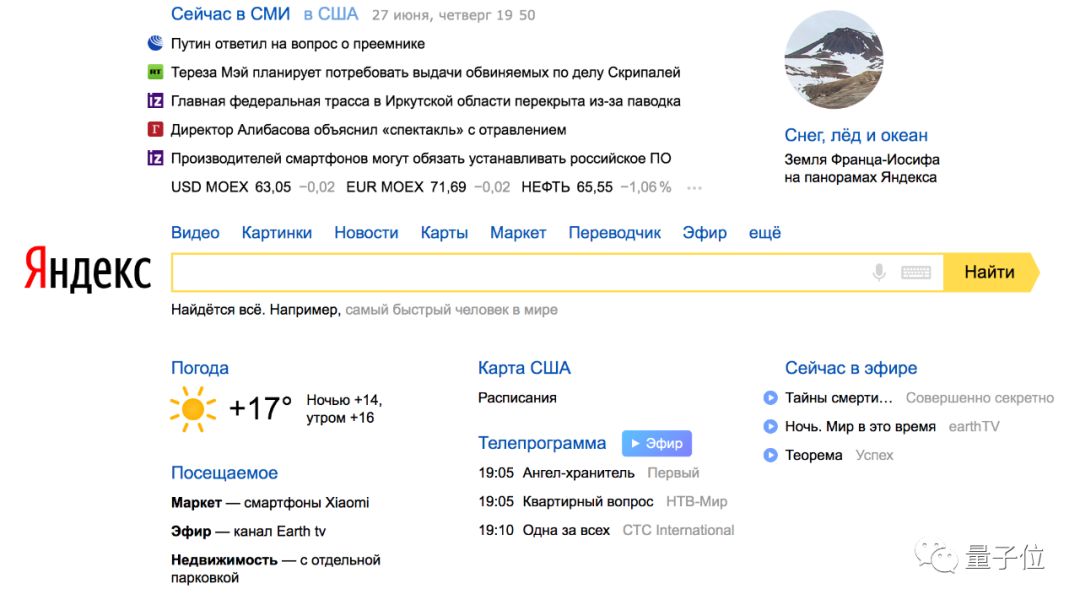Click the sun weather icon

(x=193, y=409)
